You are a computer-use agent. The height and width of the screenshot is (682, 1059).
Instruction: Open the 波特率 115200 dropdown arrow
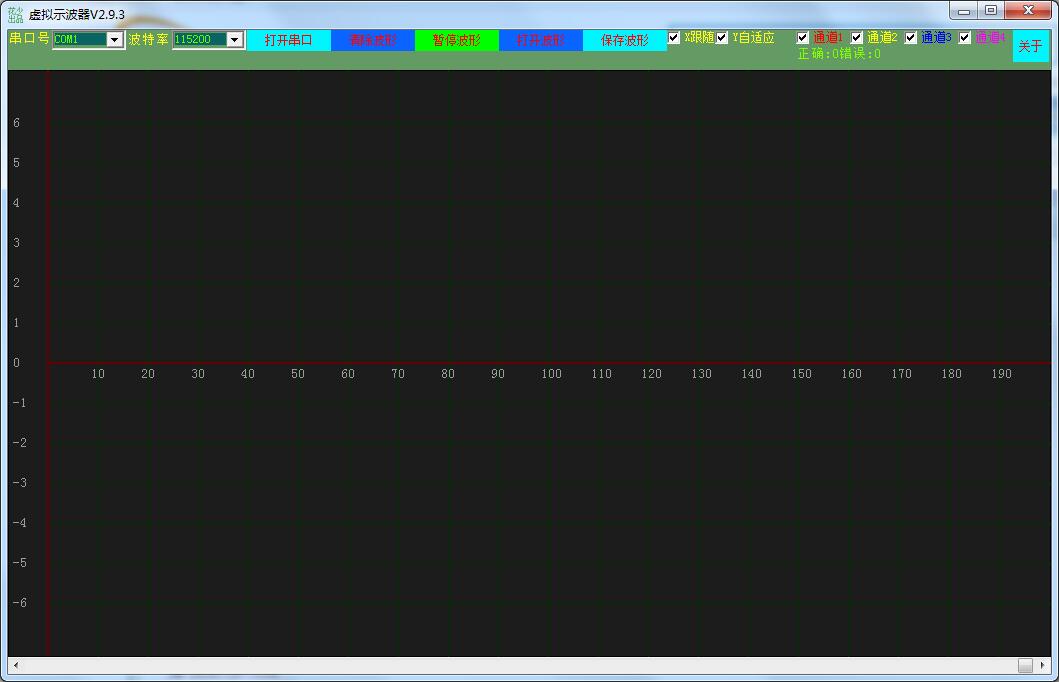pos(234,40)
